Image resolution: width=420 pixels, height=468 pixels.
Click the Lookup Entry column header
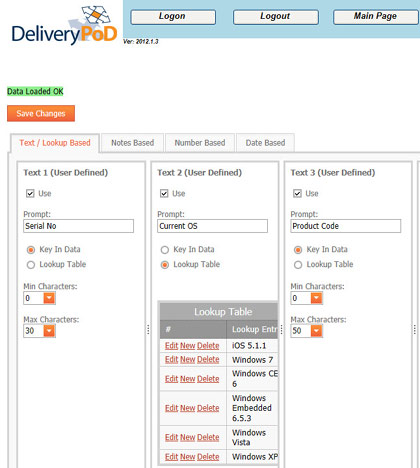[x=252, y=329]
